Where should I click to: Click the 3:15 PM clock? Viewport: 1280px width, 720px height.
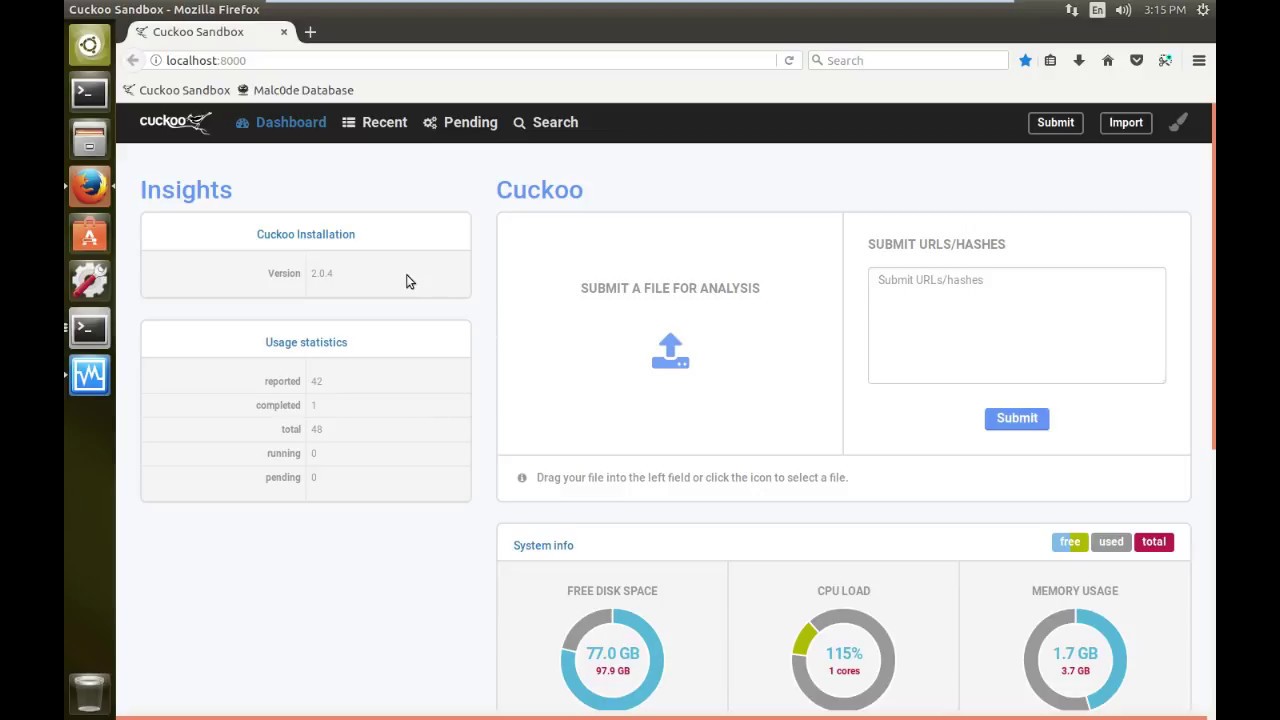coord(1165,9)
